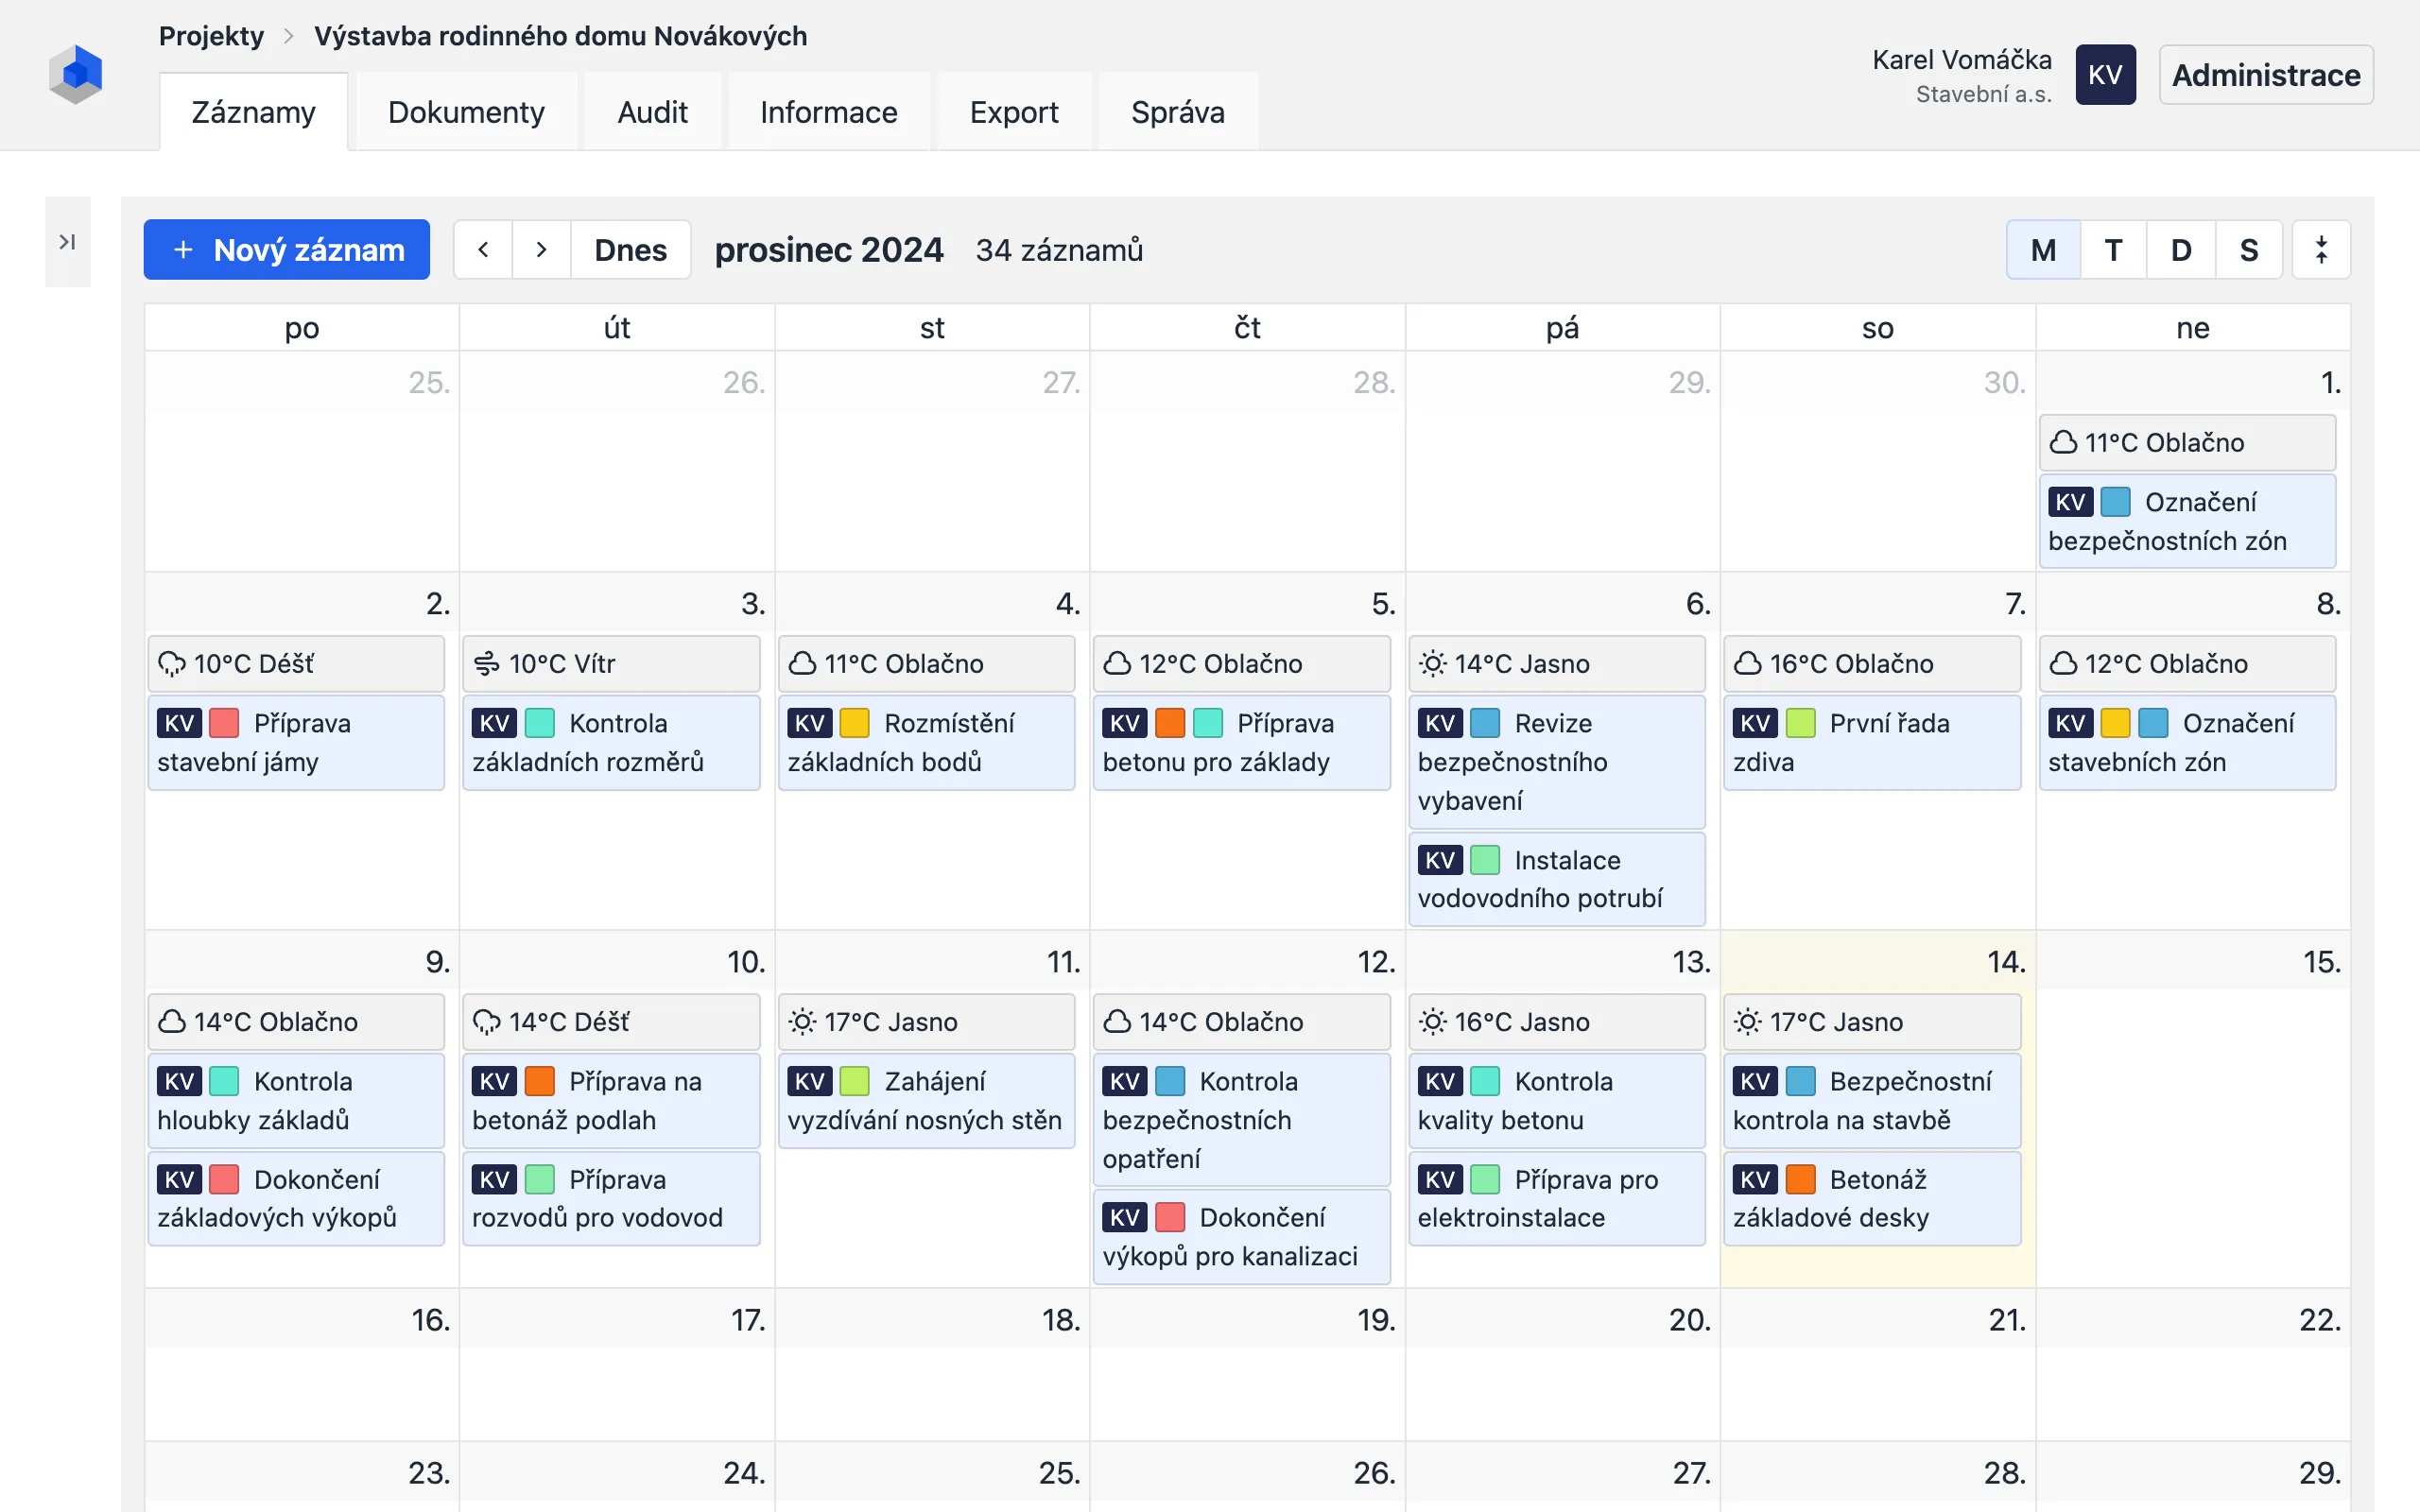Go to previous month arrow

pyautogui.click(x=483, y=250)
